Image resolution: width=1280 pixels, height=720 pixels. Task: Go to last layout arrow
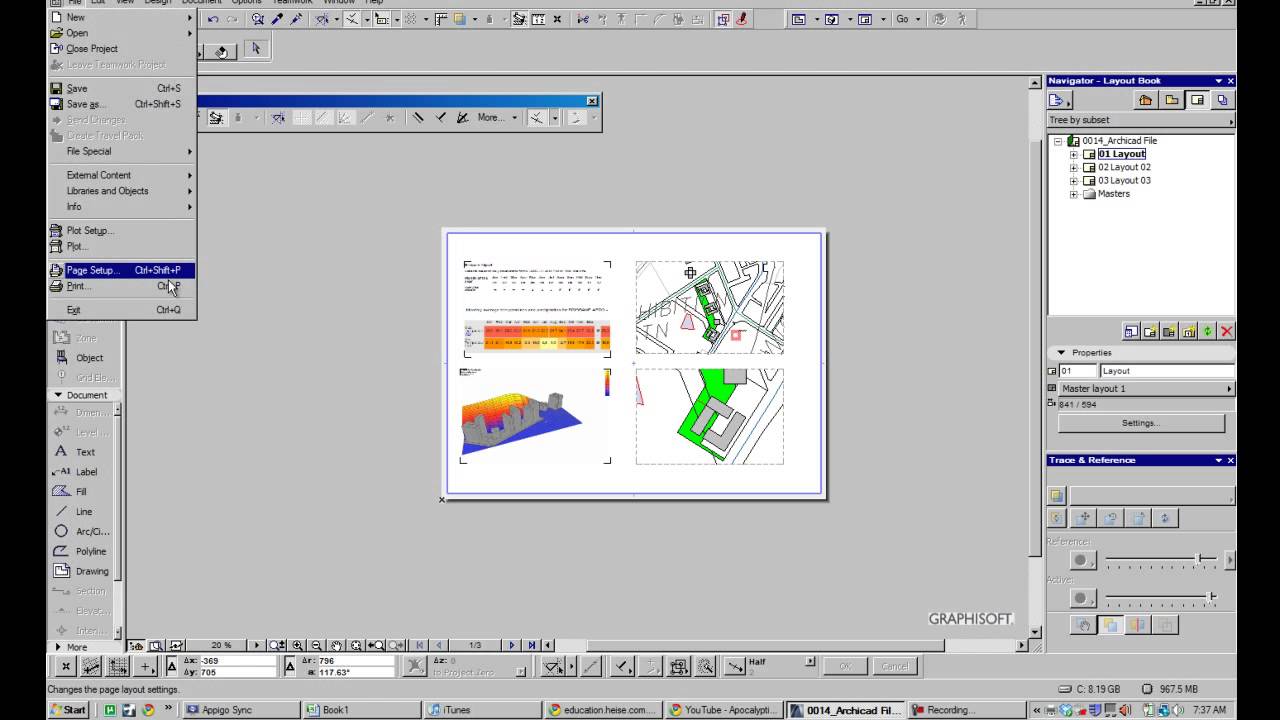coord(532,646)
